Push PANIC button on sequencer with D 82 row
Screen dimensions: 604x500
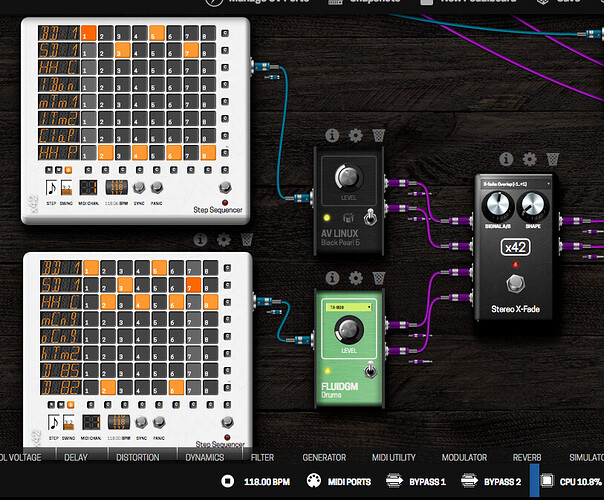click(x=159, y=423)
